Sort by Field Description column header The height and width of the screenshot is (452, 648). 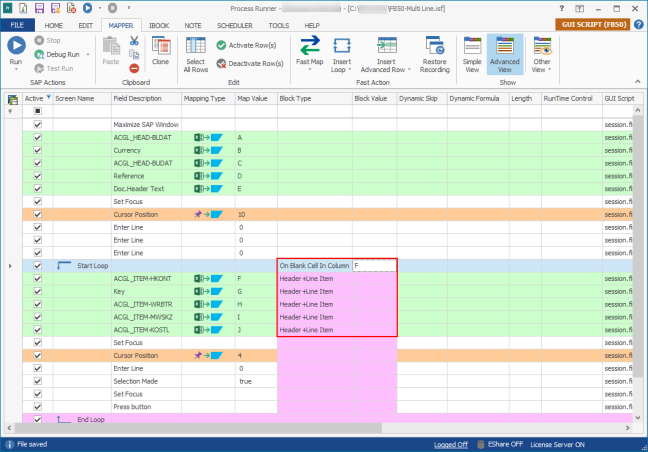[147, 99]
